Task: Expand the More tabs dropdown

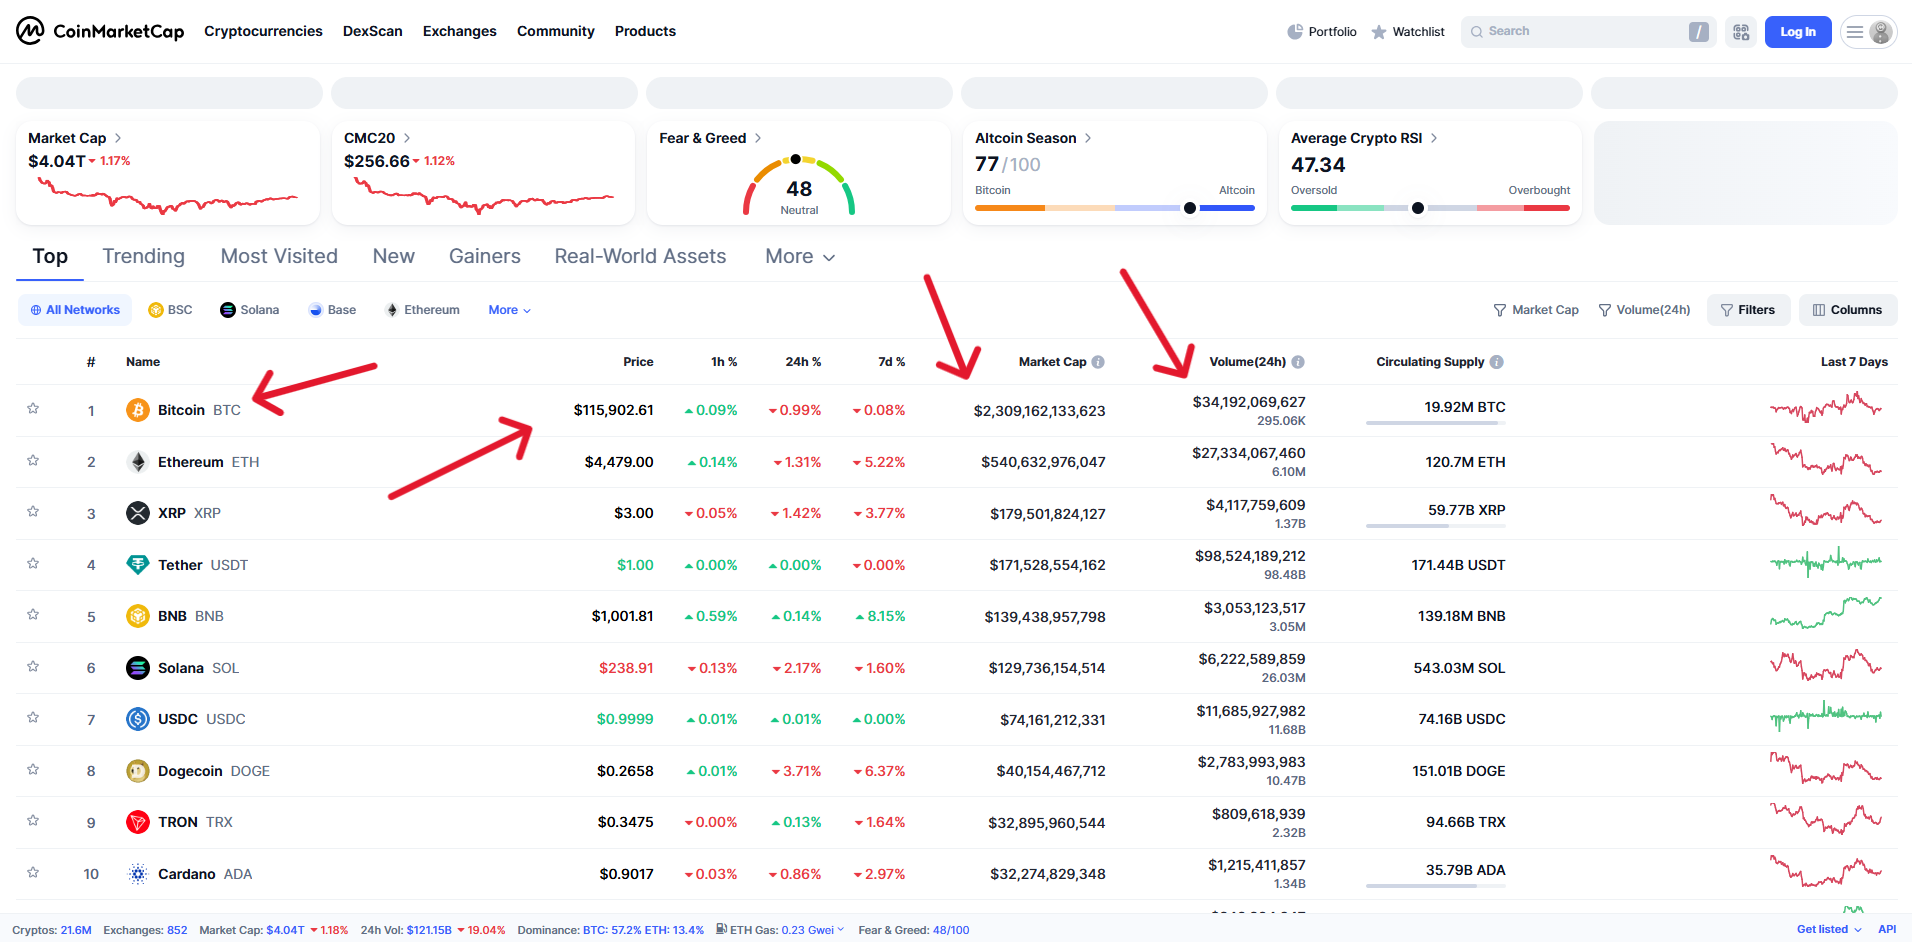Action: [x=800, y=257]
